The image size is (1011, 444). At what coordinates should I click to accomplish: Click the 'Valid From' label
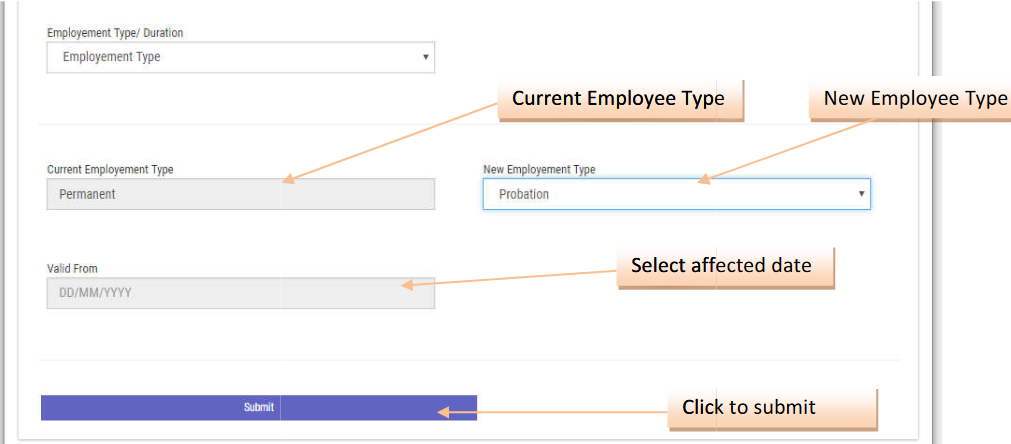pos(72,269)
